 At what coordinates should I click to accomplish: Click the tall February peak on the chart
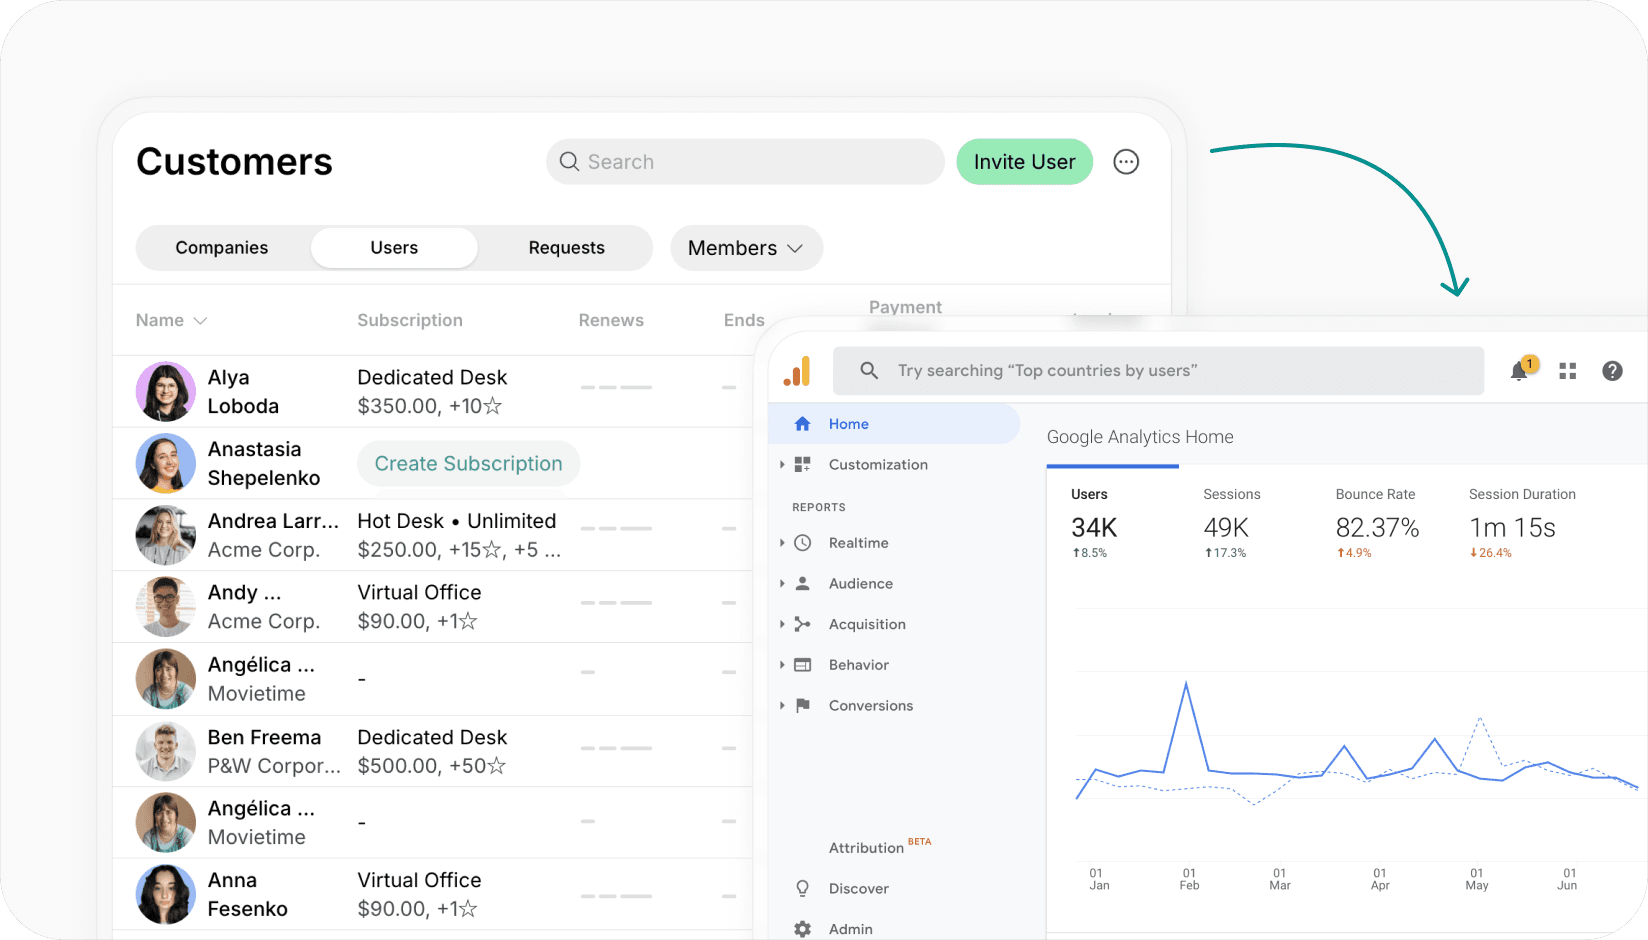(1187, 684)
